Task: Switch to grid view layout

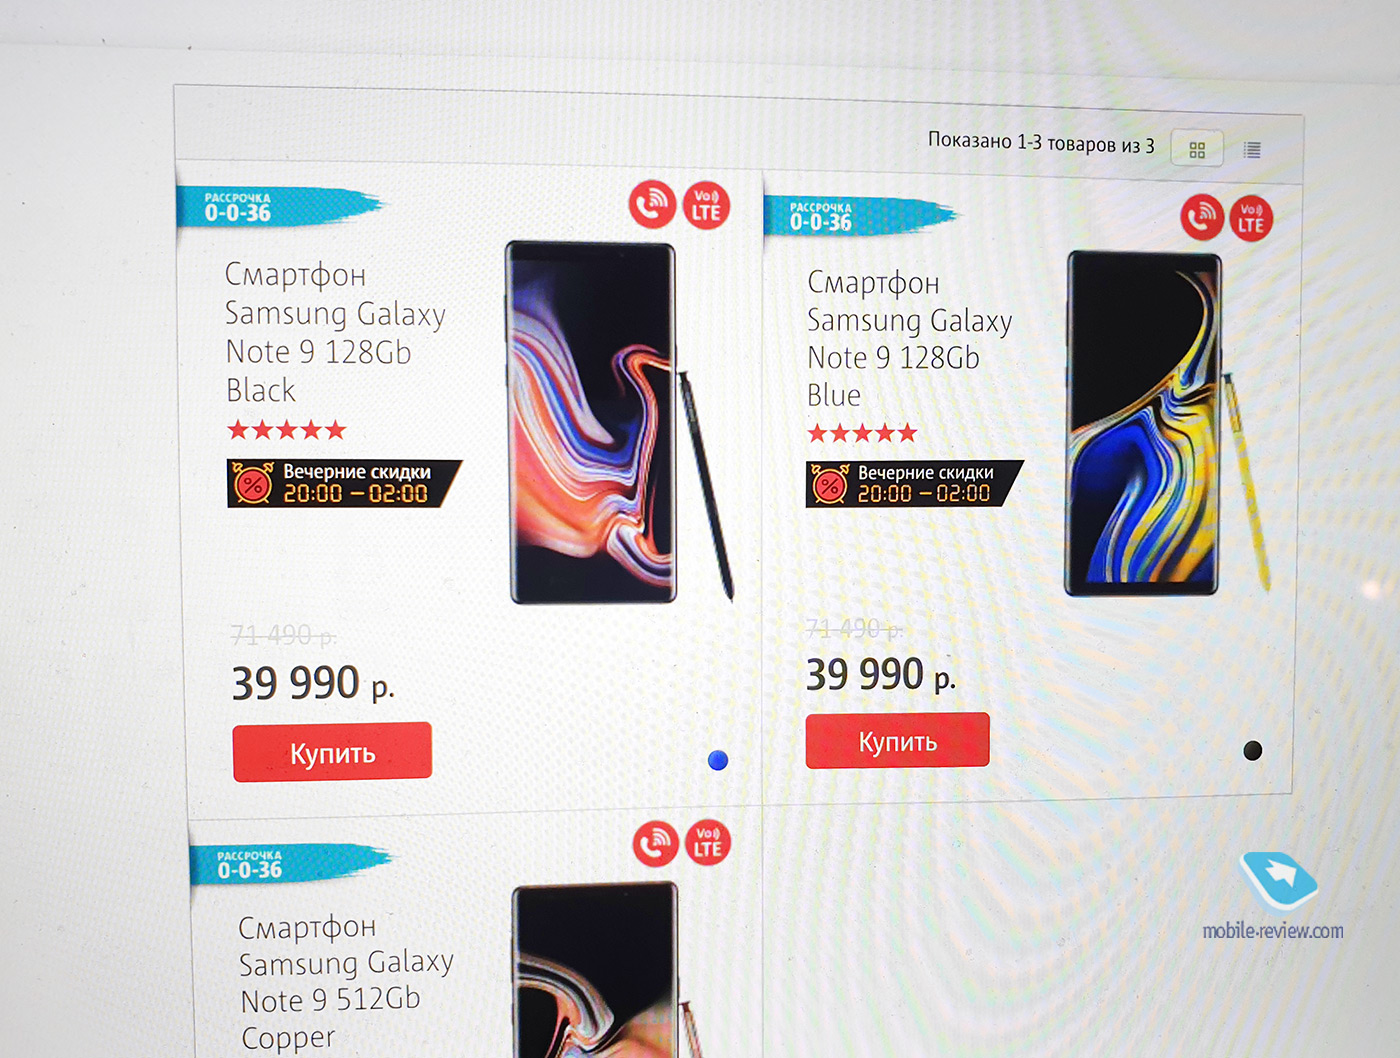Action: (x=1197, y=150)
